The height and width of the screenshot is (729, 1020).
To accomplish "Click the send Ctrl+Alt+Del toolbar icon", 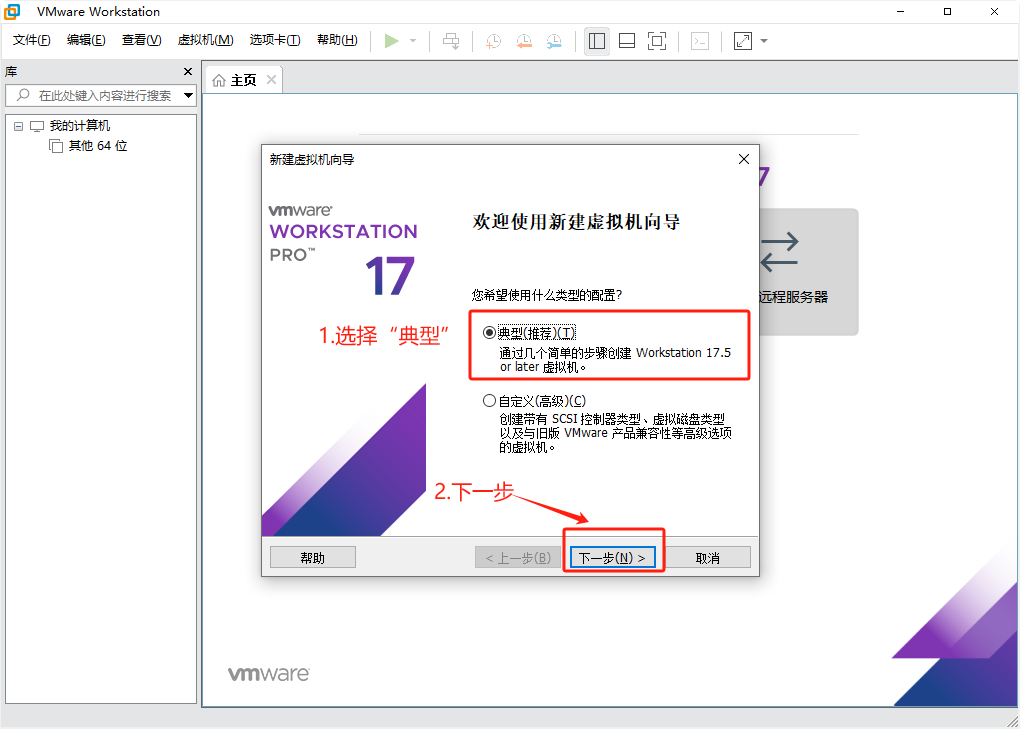I will click(x=452, y=41).
